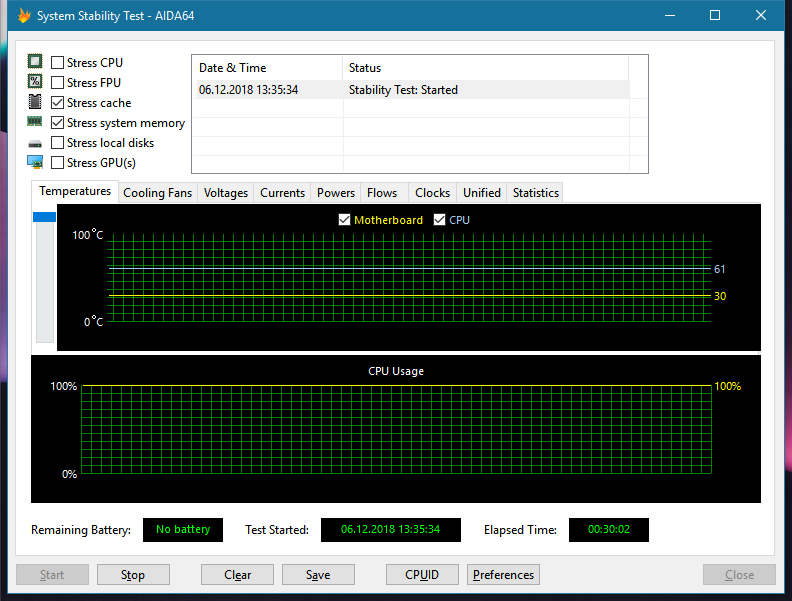Select the Temperatures tab

(75, 191)
